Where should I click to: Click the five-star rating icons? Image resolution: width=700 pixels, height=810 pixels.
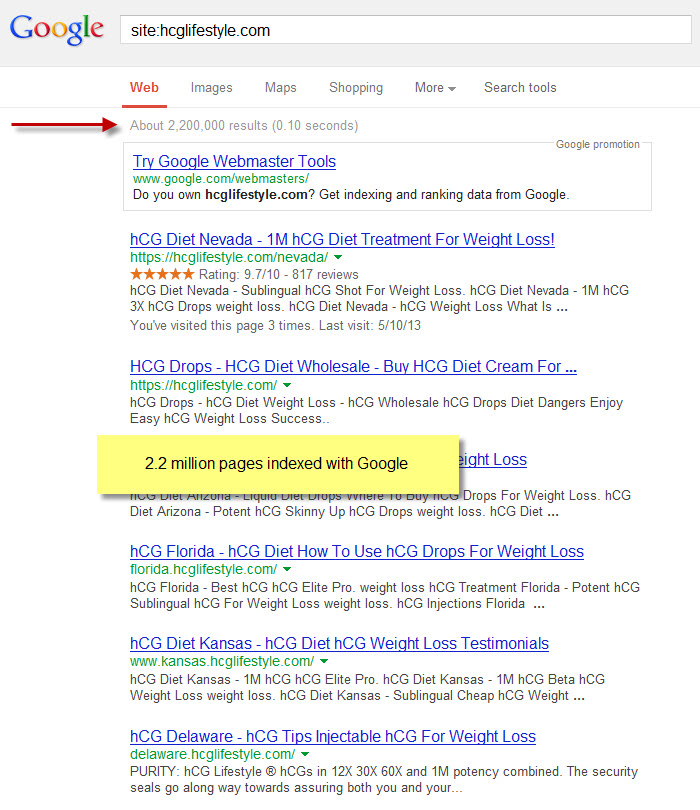pyautogui.click(x=162, y=274)
